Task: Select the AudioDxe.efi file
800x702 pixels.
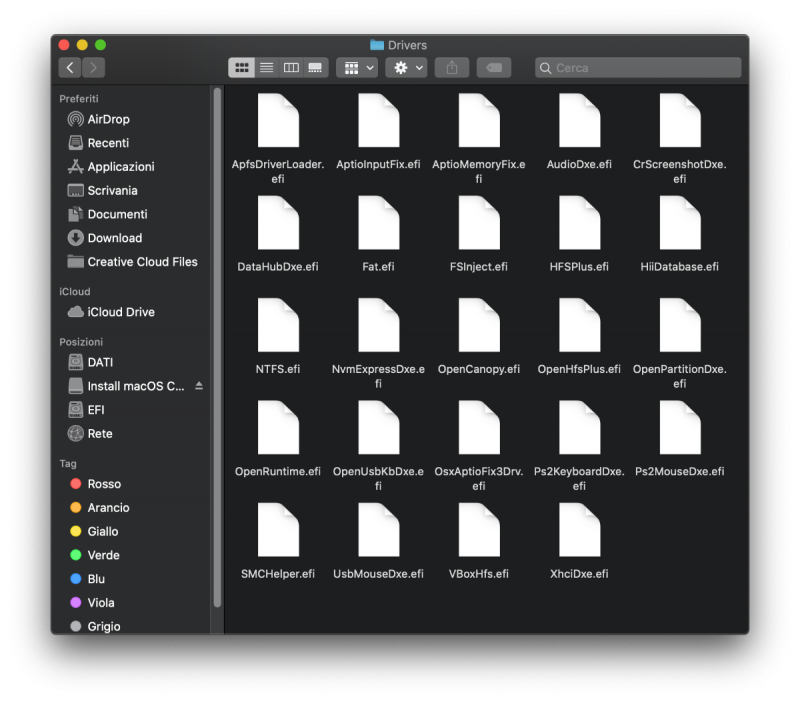Action: pos(579,132)
